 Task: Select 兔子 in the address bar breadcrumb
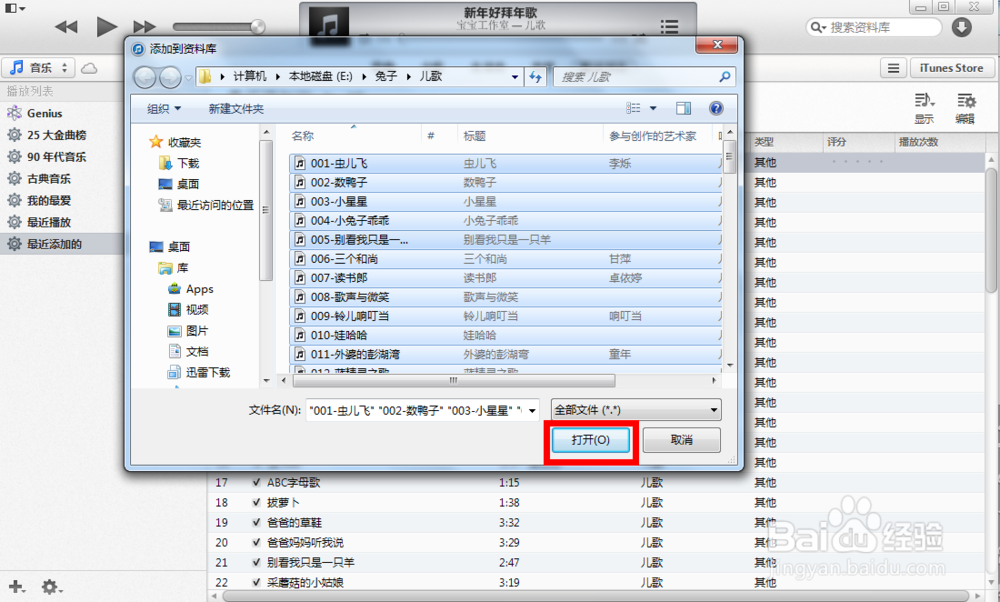[386, 76]
